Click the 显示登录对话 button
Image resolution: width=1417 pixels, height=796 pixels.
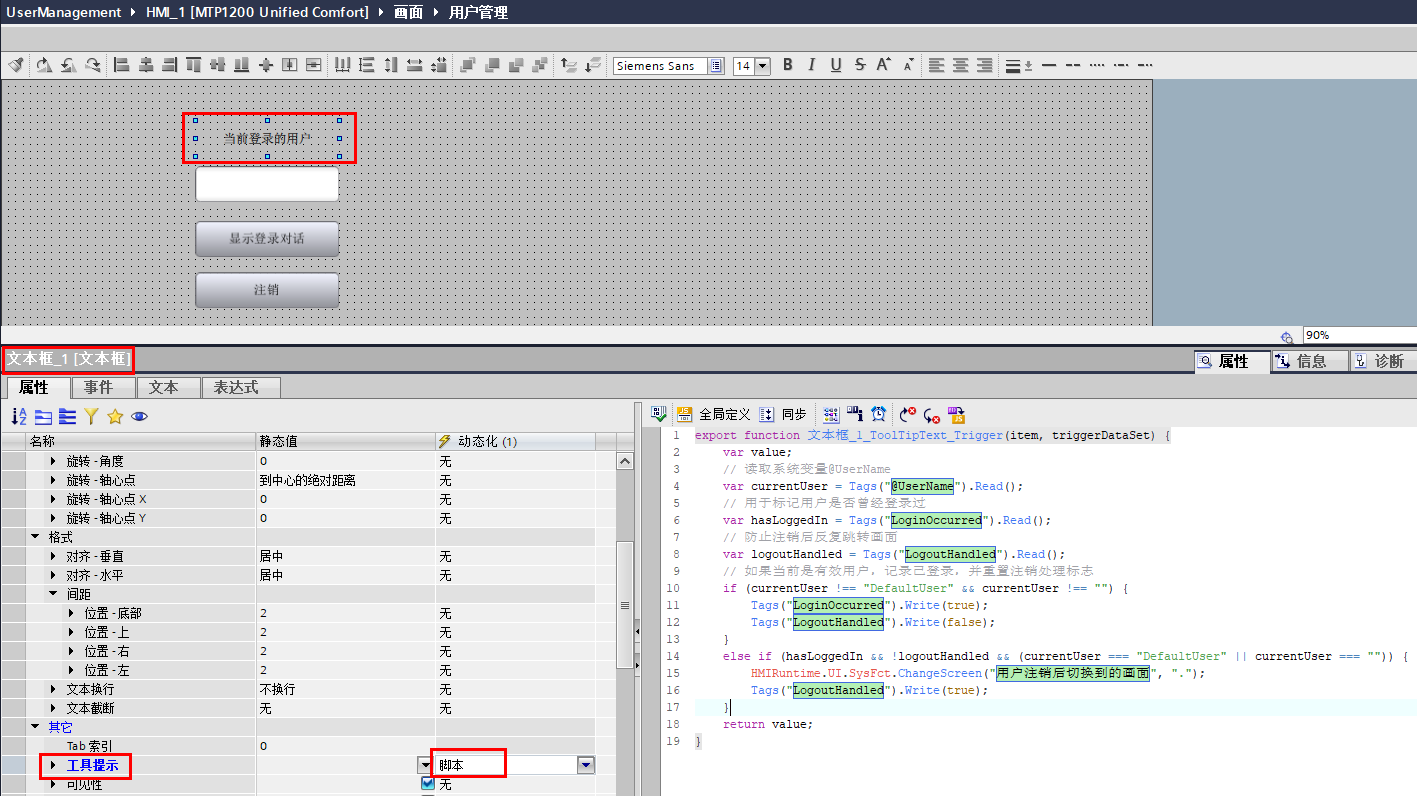coord(267,239)
